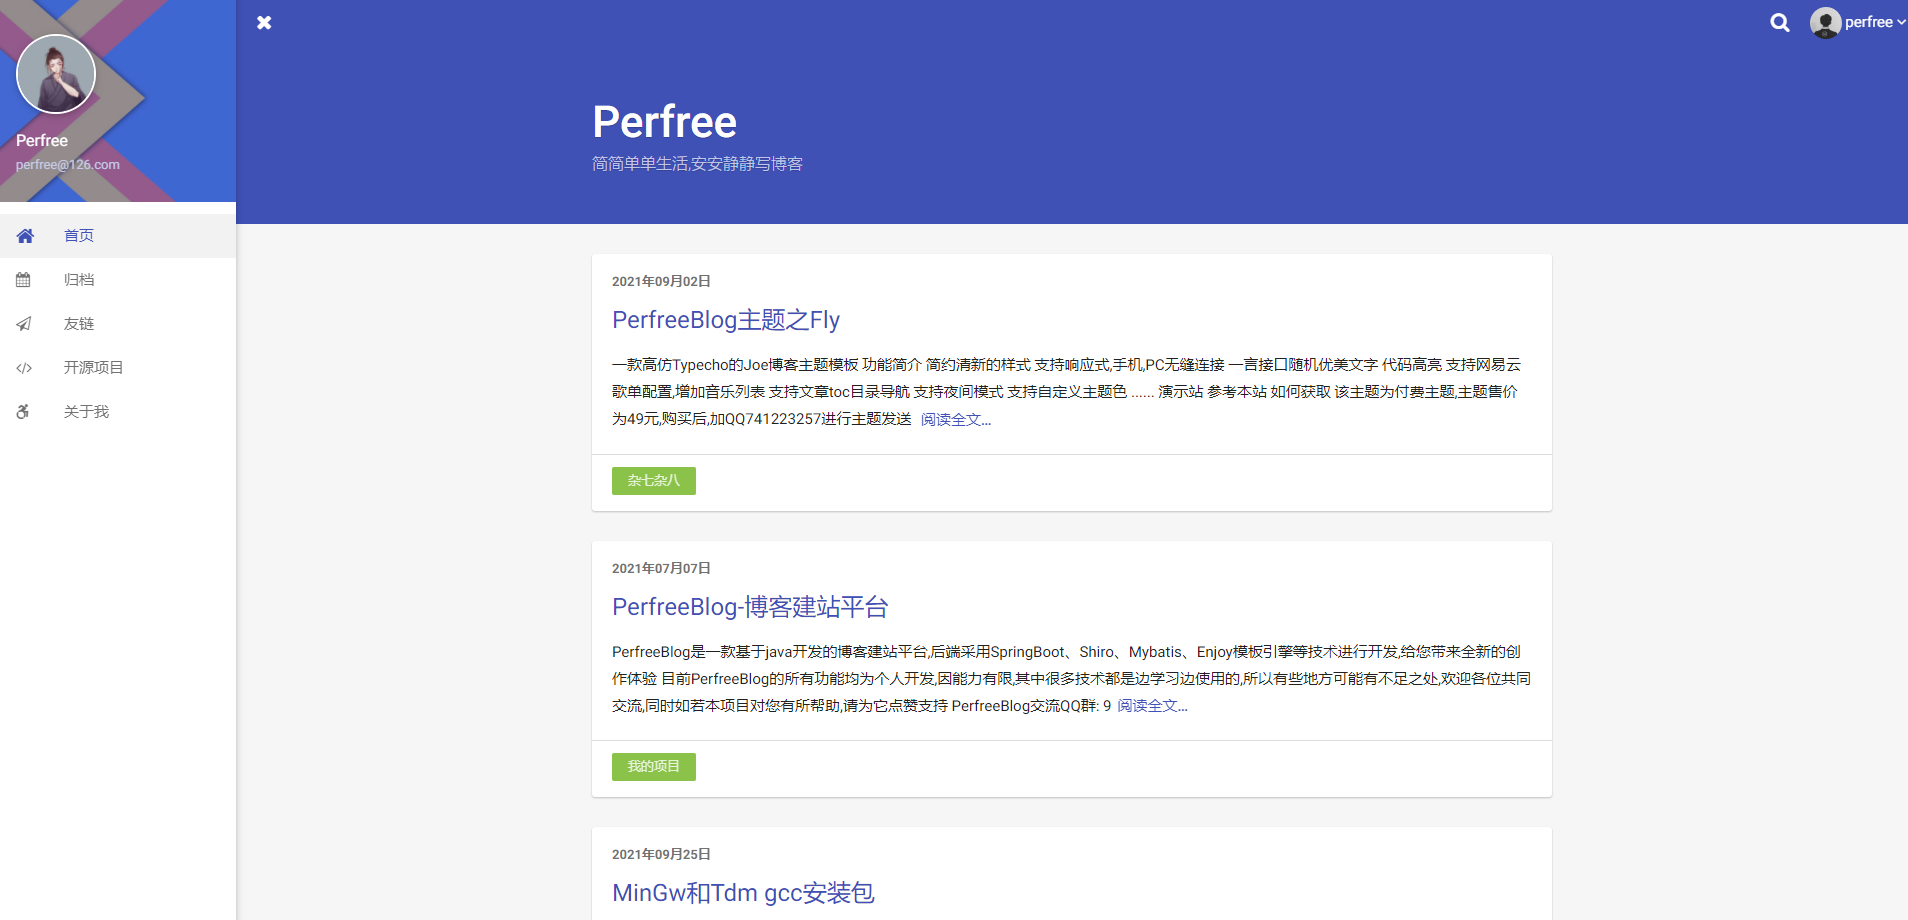The image size is (1908, 920).
Task: Click the perfree@126.com email address
Action: 68,165
